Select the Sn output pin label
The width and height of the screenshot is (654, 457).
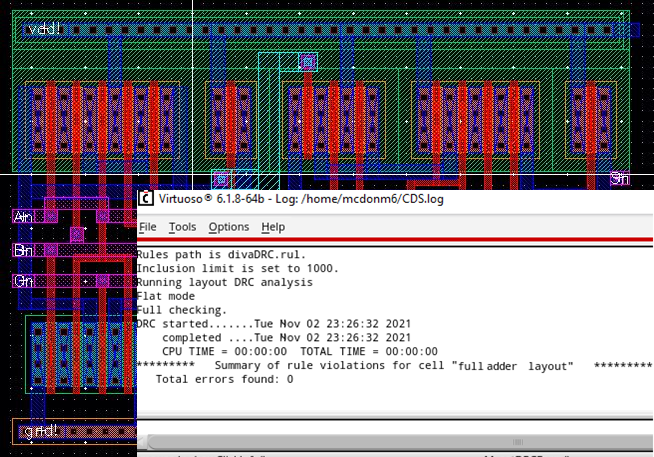[x=620, y=179]
